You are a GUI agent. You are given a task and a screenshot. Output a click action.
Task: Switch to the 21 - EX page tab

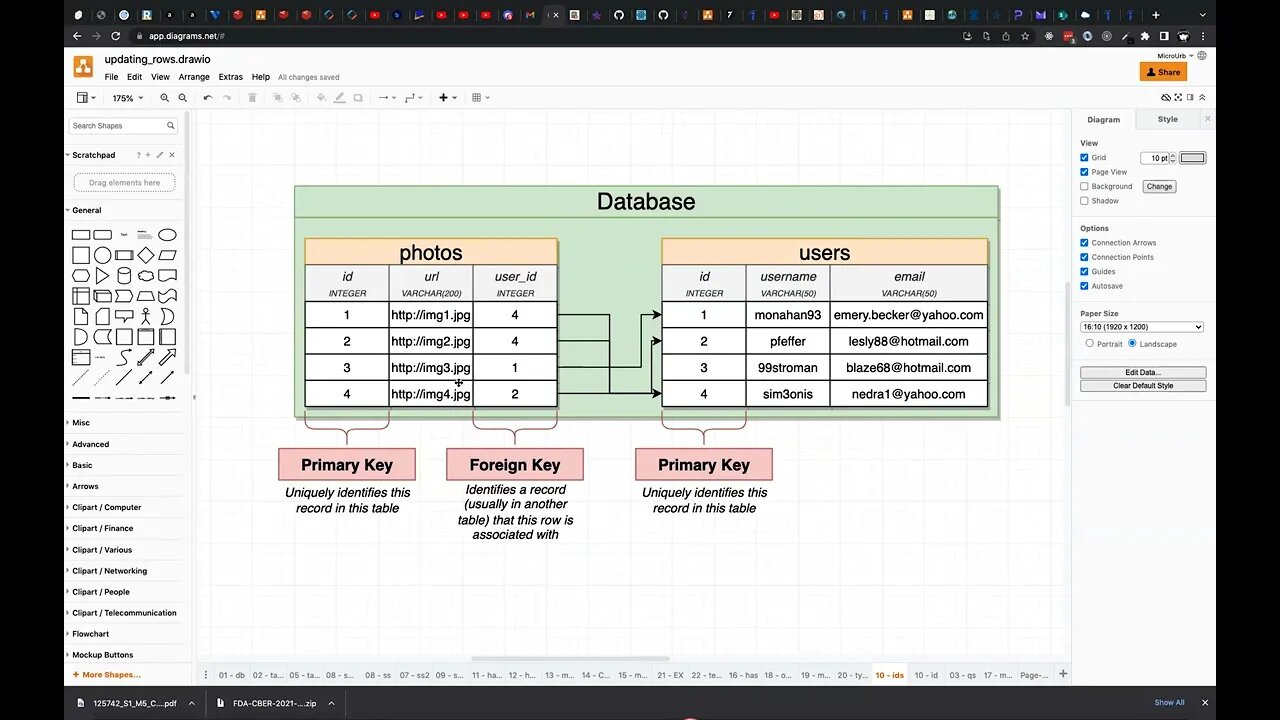tap(670, 675)
